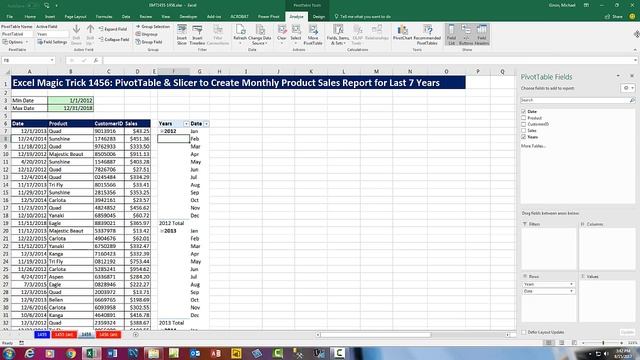Screen dimensions: 640x360
Task: Open the Name Box dropdown arrow
Action: click(x=52, y=60)
